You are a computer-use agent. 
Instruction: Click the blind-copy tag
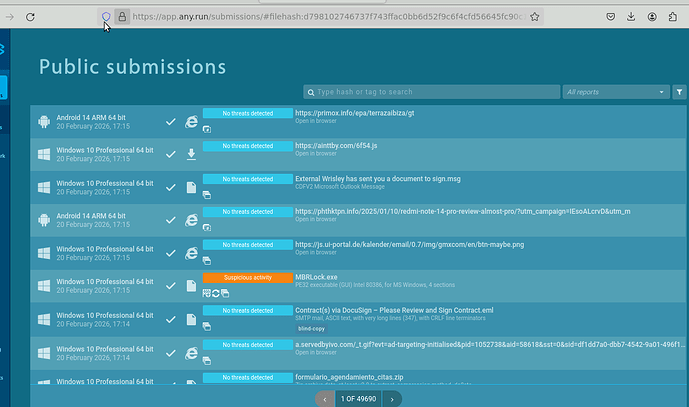311,328
